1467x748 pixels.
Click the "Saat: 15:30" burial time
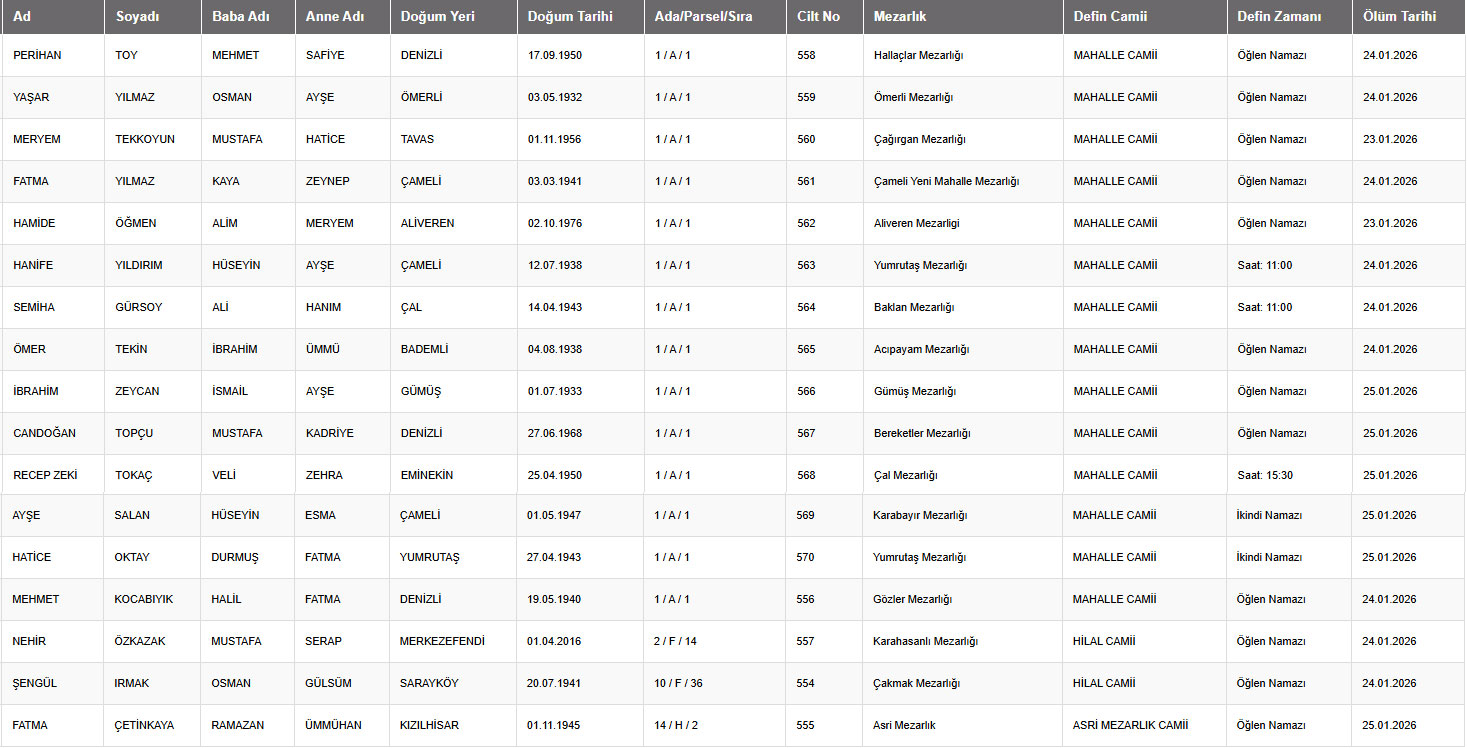point(1265,475)
